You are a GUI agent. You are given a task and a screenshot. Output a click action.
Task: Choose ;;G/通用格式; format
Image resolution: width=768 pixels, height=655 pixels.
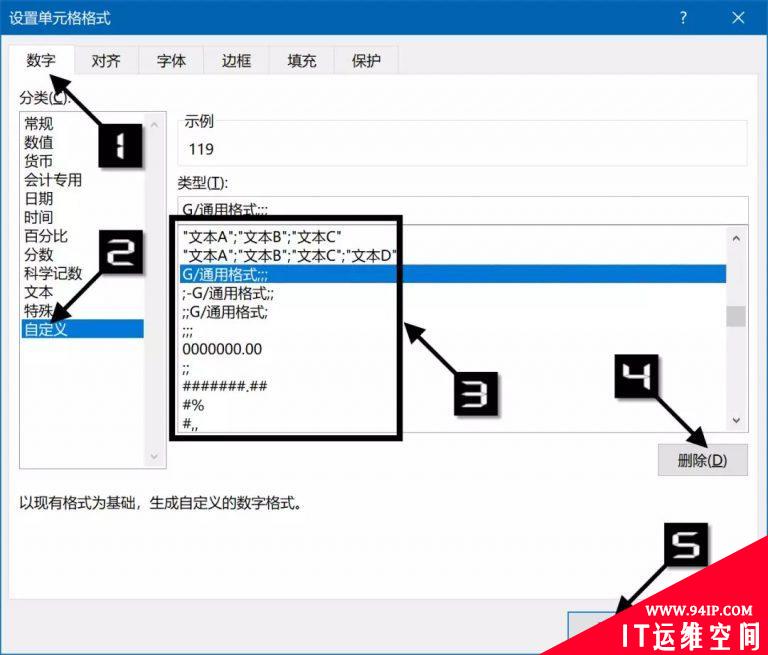coord(453,312)
